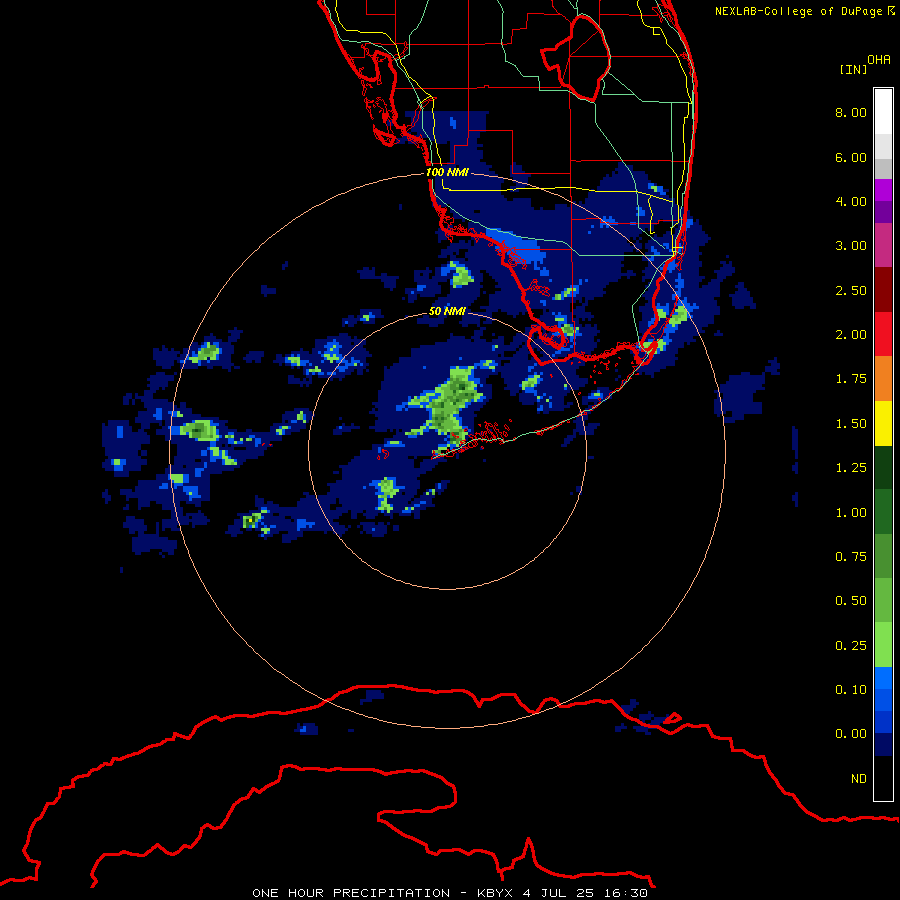This screenshot has height=900, width=900.
Task: Click the 100 NMI range ring label
Action: click(447, 172)
